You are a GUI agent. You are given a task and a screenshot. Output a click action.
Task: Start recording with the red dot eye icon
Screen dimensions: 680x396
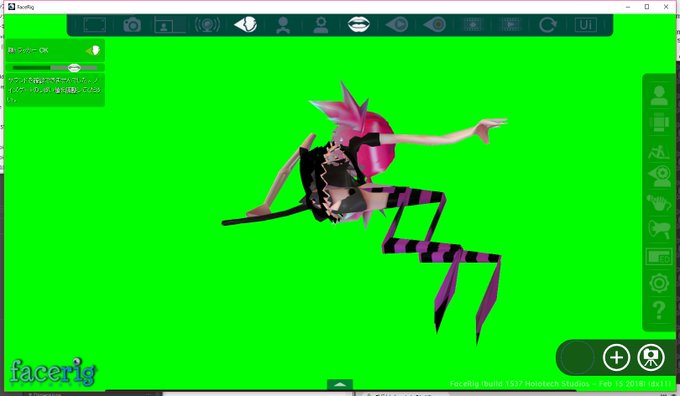click(435, 25)
